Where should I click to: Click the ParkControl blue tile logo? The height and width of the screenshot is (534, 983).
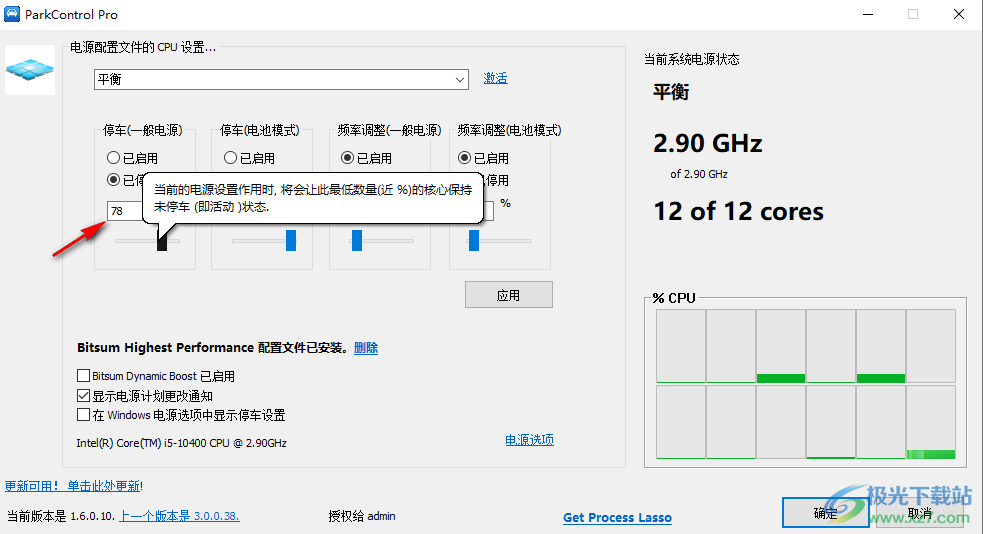(30, 70)
